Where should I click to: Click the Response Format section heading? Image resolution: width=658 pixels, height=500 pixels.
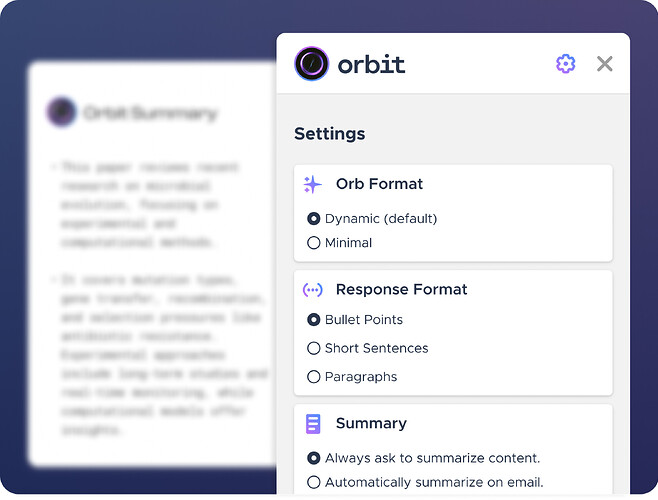(402, 289)
